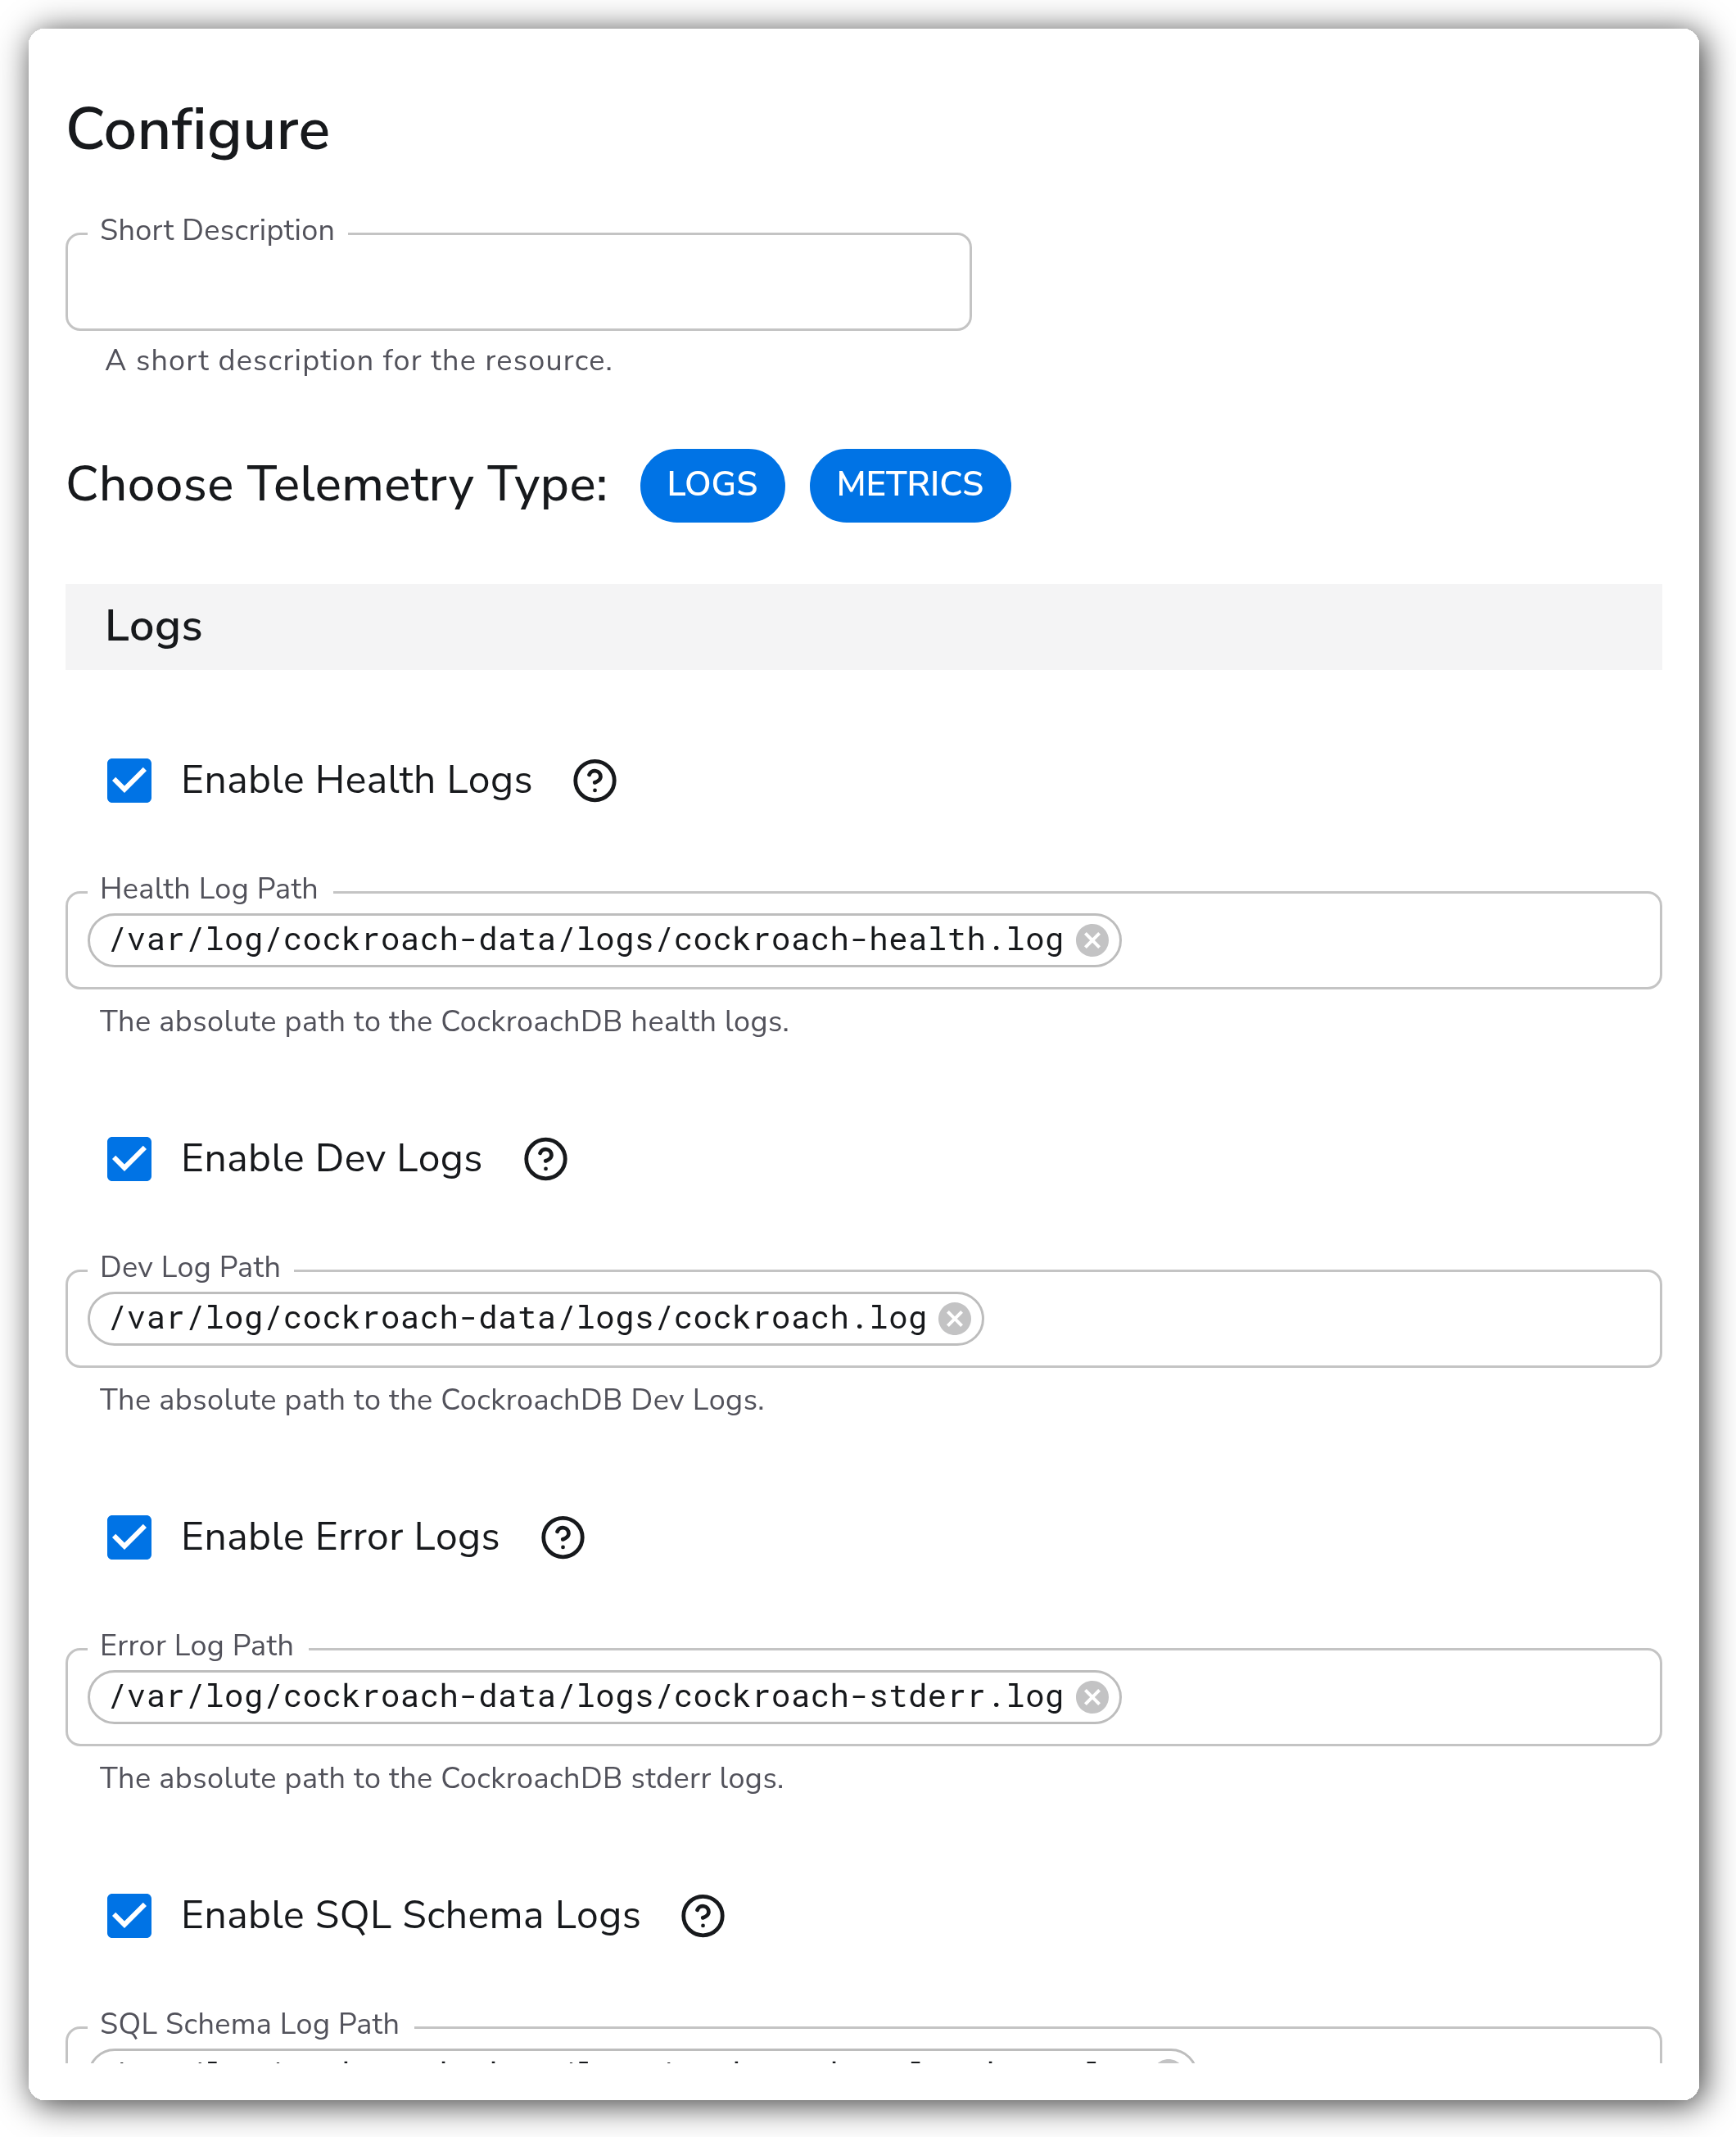Click the Enable Health Logs label
Image resolution: width=1736 pixels, height=2137 pixels.
tap(357, 781)
